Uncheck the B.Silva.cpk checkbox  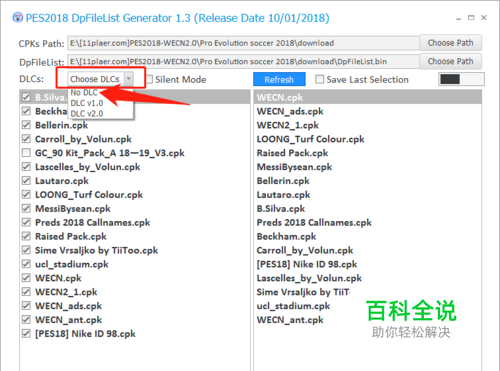(26, 97)
